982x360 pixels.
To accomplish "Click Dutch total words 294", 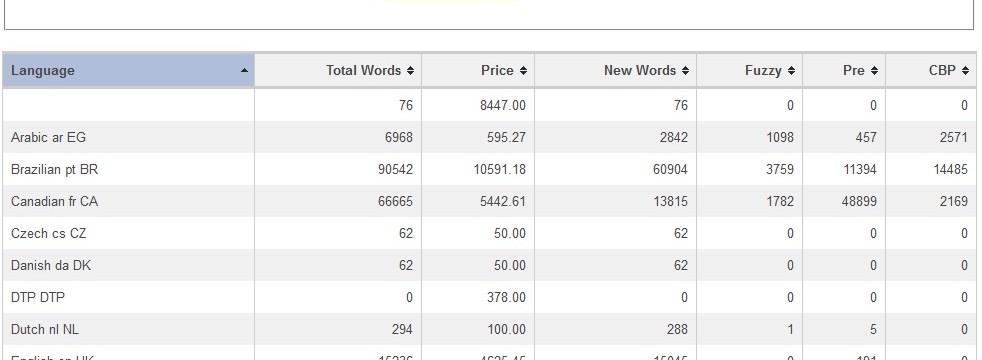I will point(402,329).
